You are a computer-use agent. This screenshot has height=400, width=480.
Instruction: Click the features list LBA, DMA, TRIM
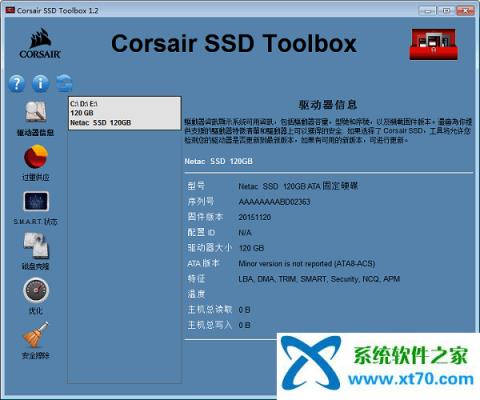(319, 279)
